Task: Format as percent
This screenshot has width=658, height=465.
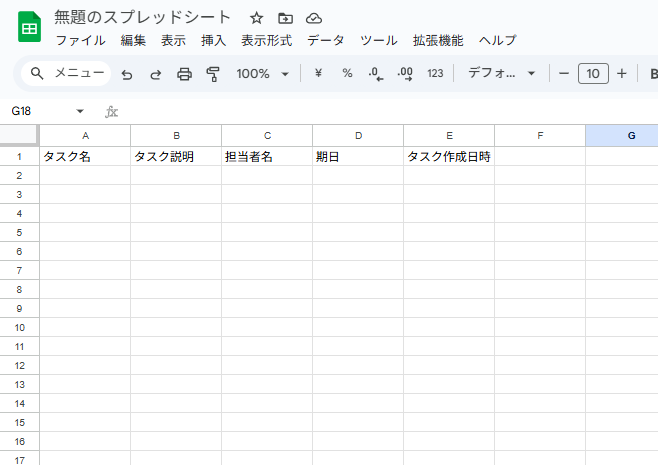Action: [x=347, y=73]
